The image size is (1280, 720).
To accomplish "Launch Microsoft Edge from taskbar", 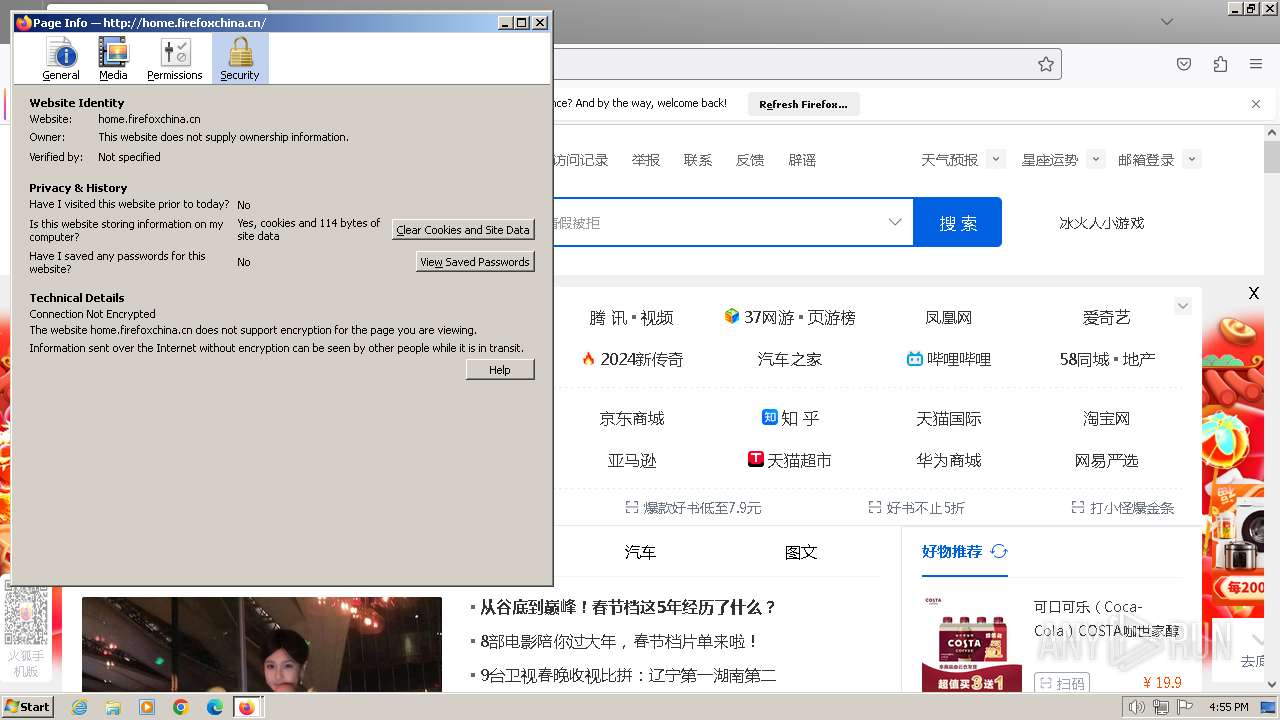I will (x=215, y=707).
